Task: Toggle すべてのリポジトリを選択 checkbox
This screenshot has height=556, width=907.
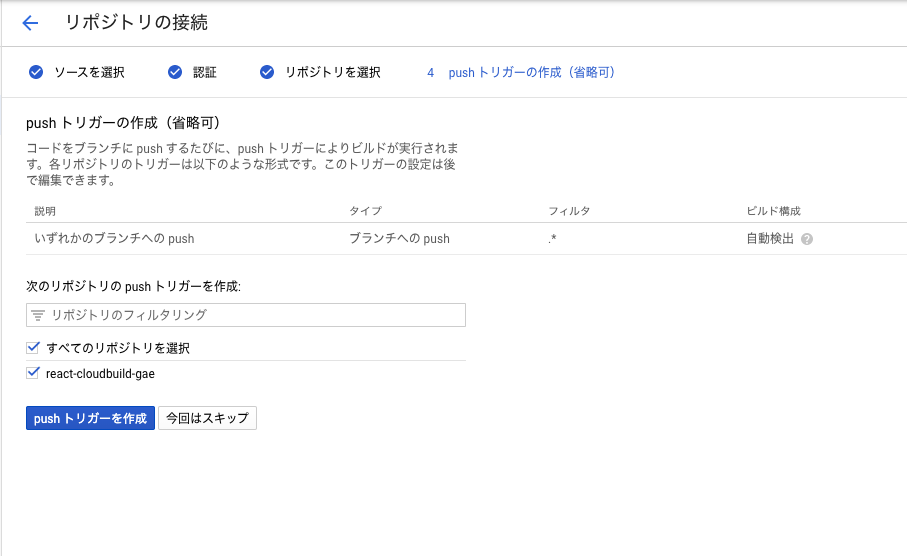Action: point(33,348)
